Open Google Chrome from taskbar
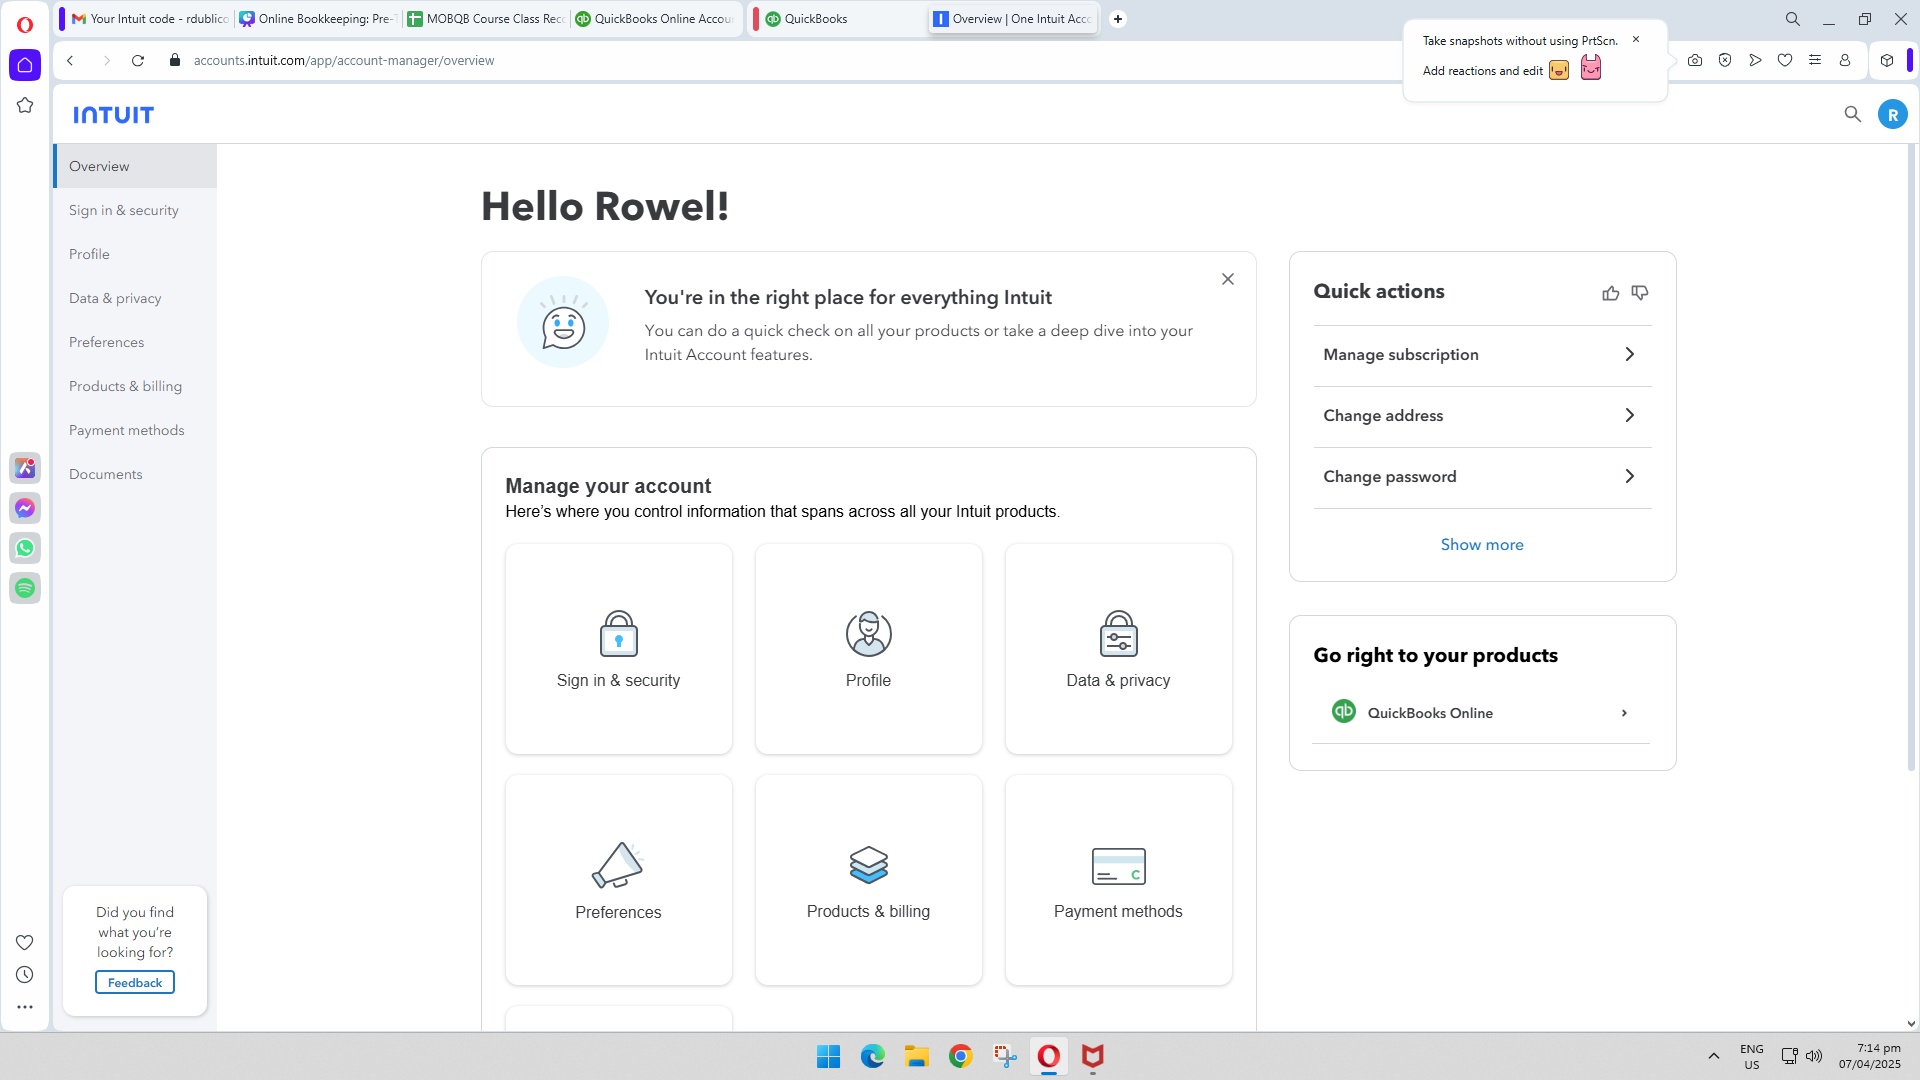1920x1080 pixels. point(961,1056)
